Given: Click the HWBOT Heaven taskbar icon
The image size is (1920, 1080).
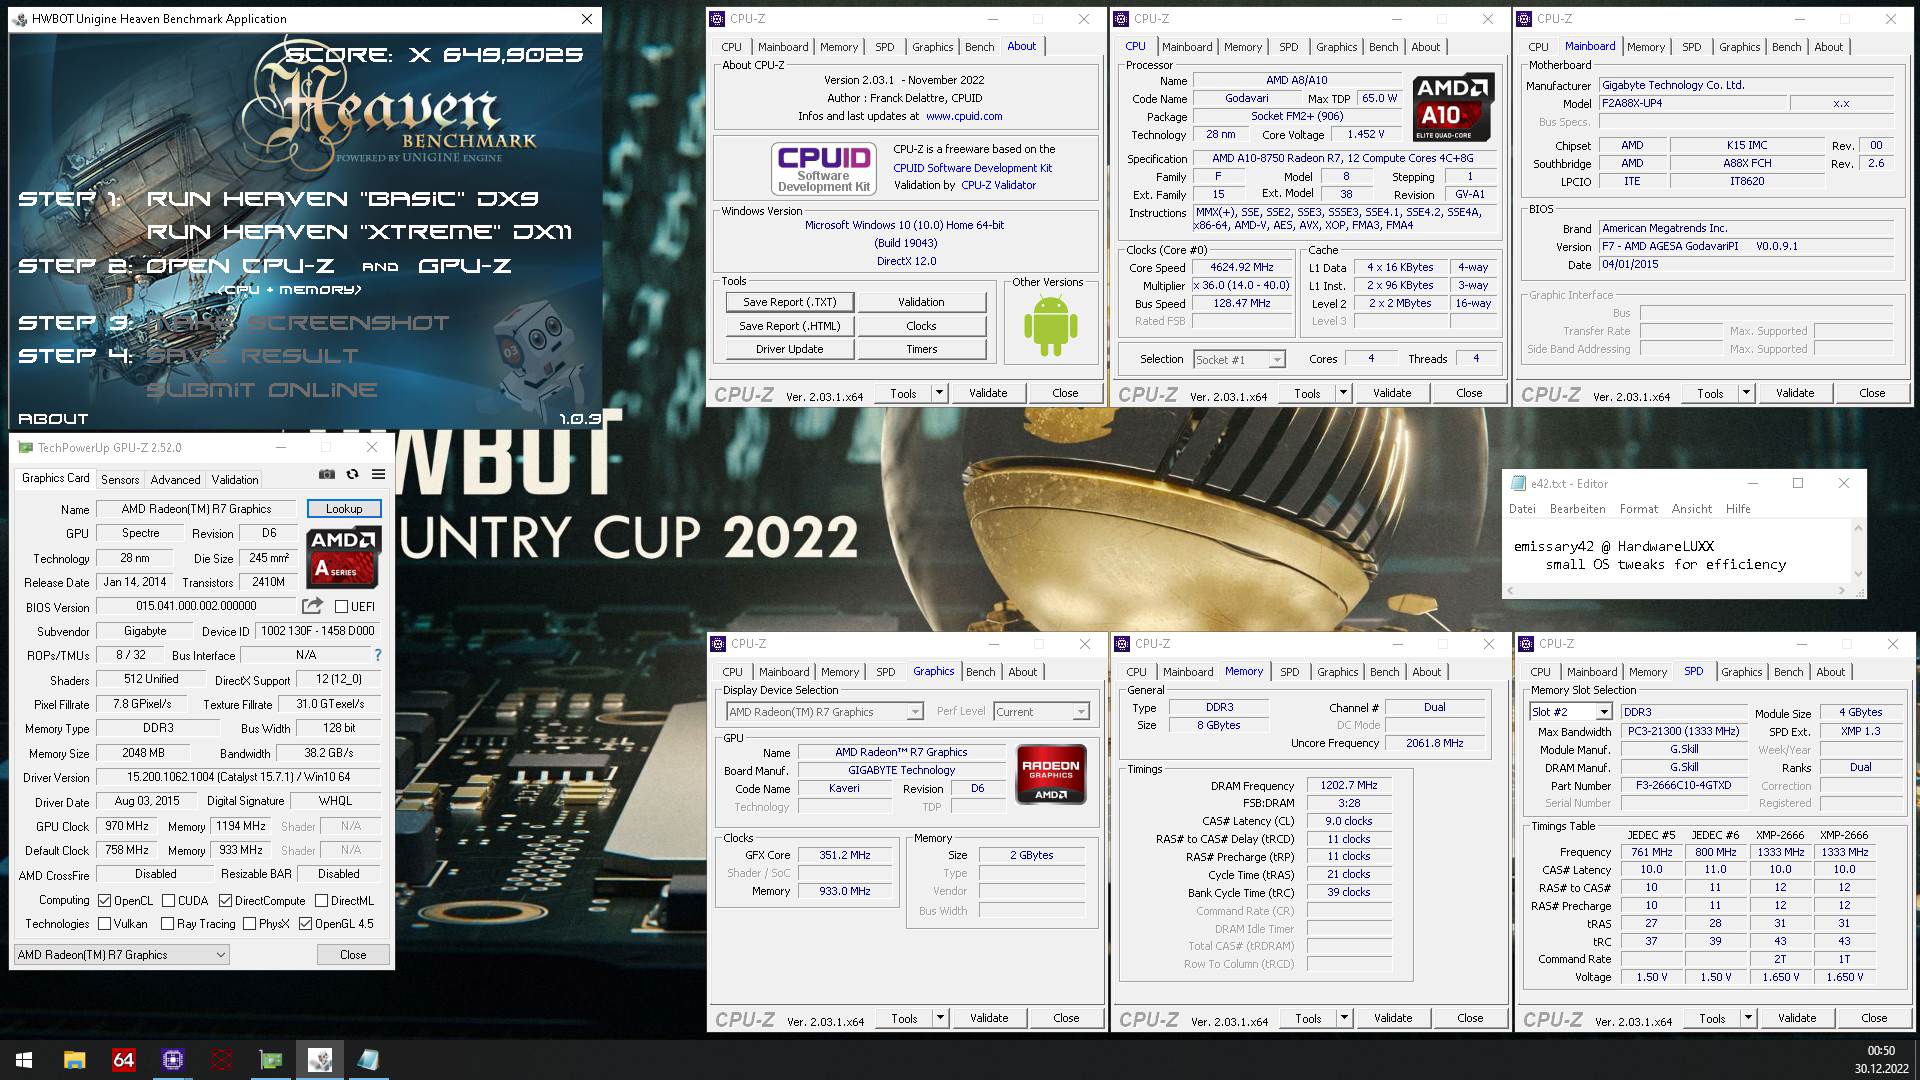Looking at the screenshot, I should click(320, 1060).
